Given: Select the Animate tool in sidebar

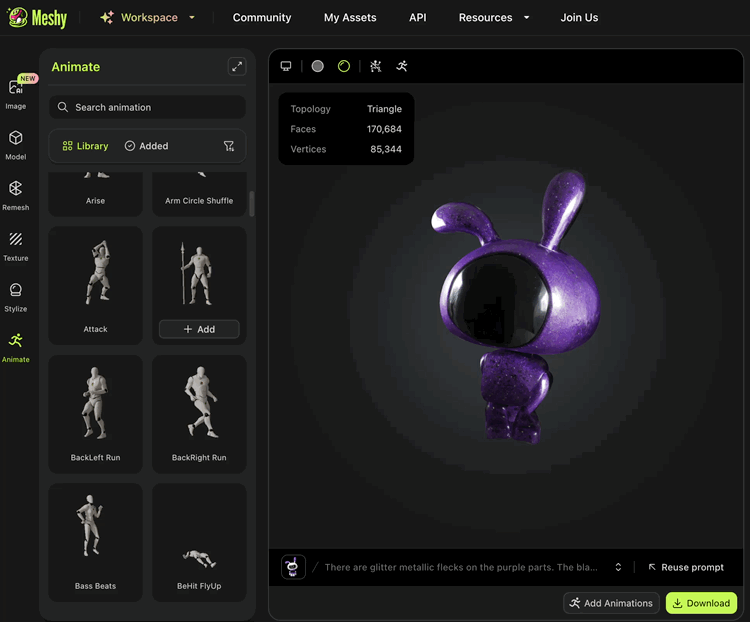Looking at the screenshot, I should coord(16,348).
